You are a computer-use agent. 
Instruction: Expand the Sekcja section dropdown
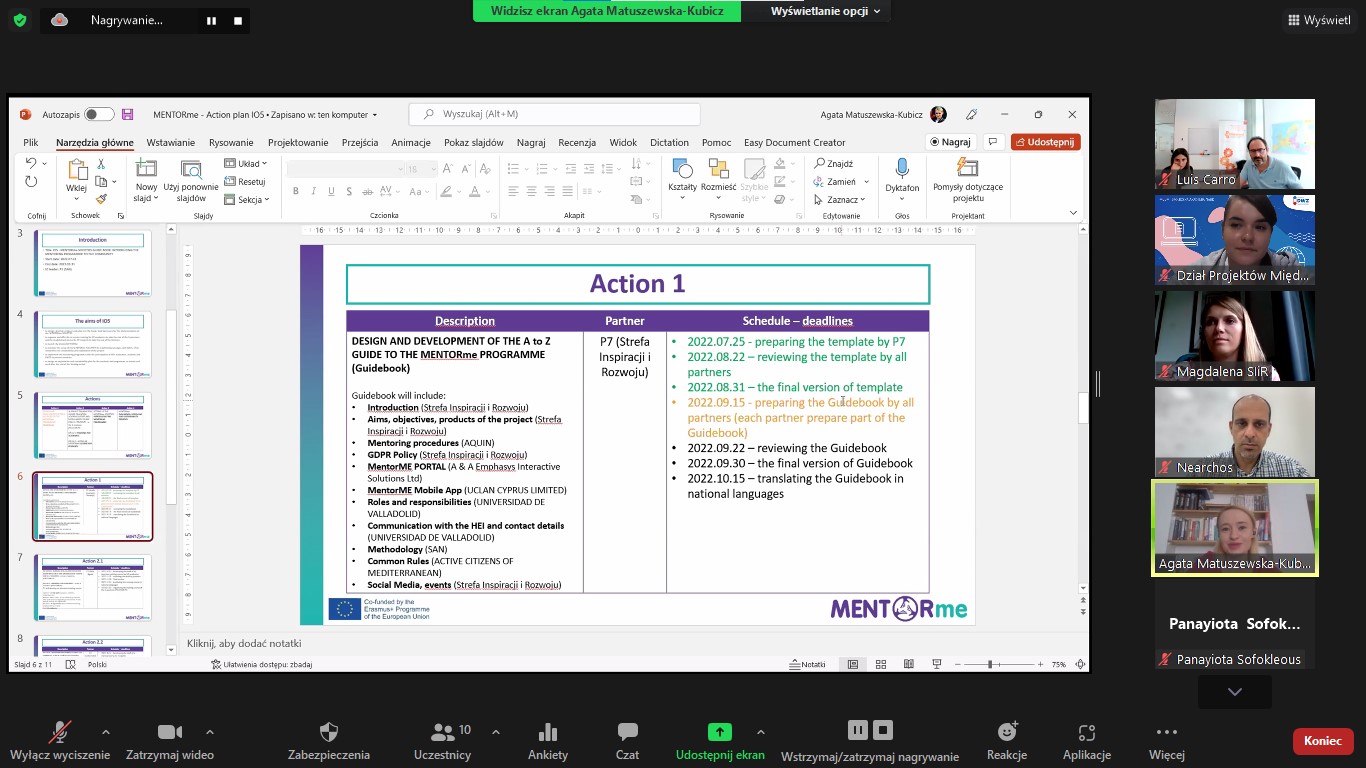click(246, 199)
